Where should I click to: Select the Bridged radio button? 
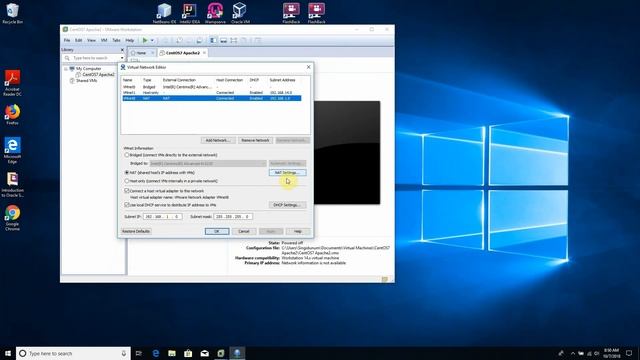[127, 155]
